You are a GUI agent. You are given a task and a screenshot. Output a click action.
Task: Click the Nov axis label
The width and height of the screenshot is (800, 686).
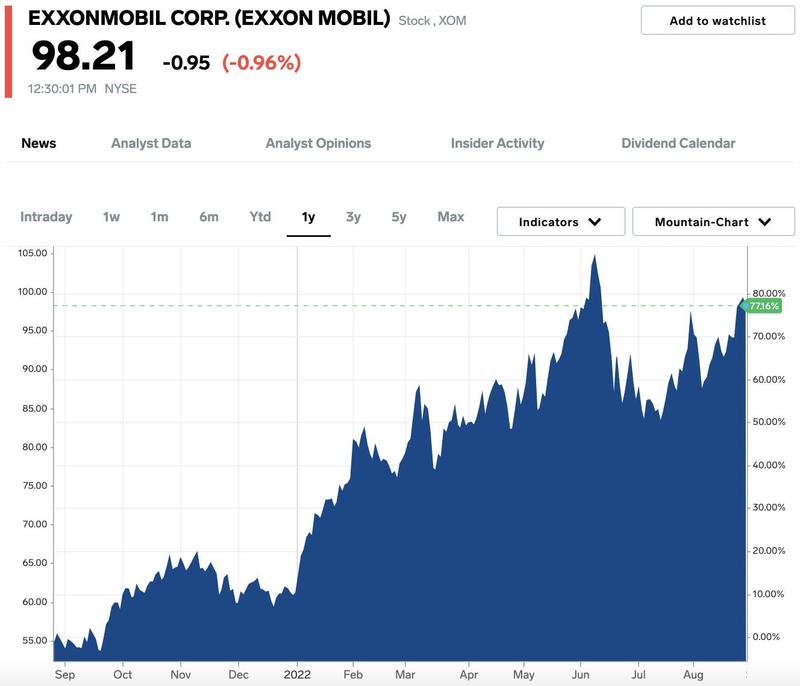(181, 674)
